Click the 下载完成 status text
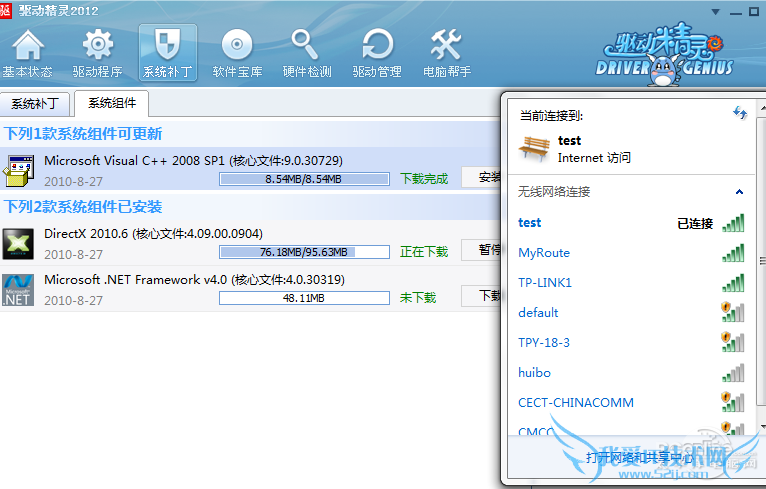 424,179
